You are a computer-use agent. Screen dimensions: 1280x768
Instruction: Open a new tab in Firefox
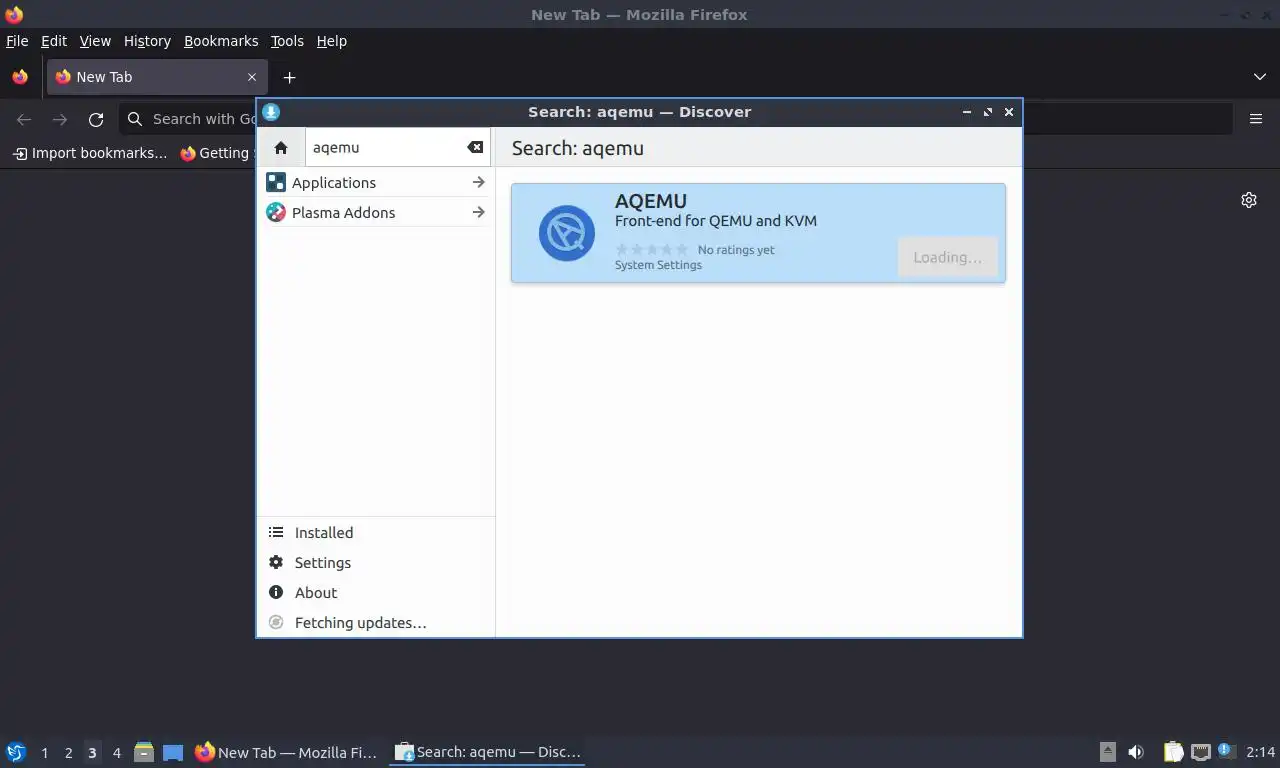289,77
